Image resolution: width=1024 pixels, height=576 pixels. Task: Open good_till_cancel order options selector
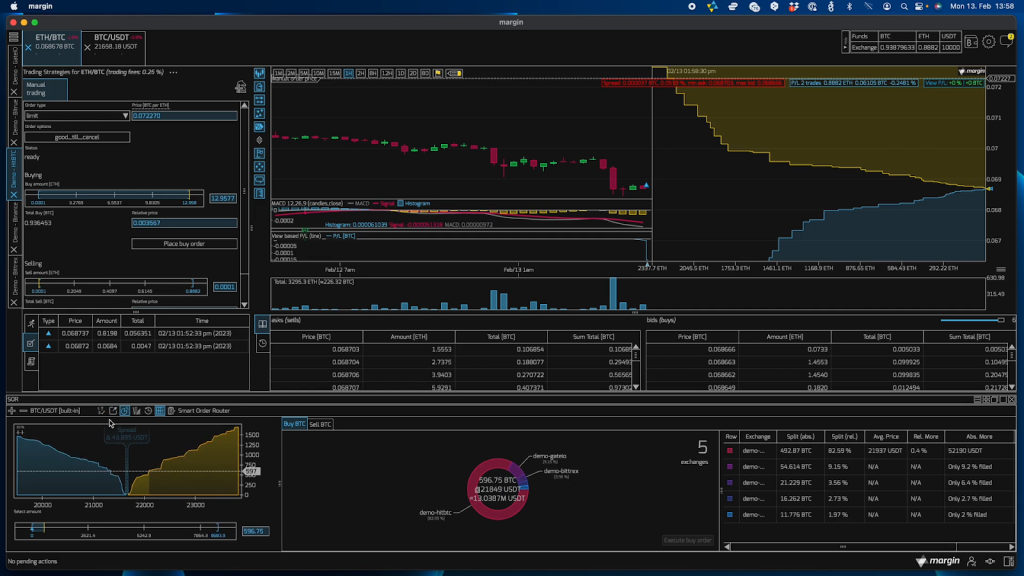77,137
